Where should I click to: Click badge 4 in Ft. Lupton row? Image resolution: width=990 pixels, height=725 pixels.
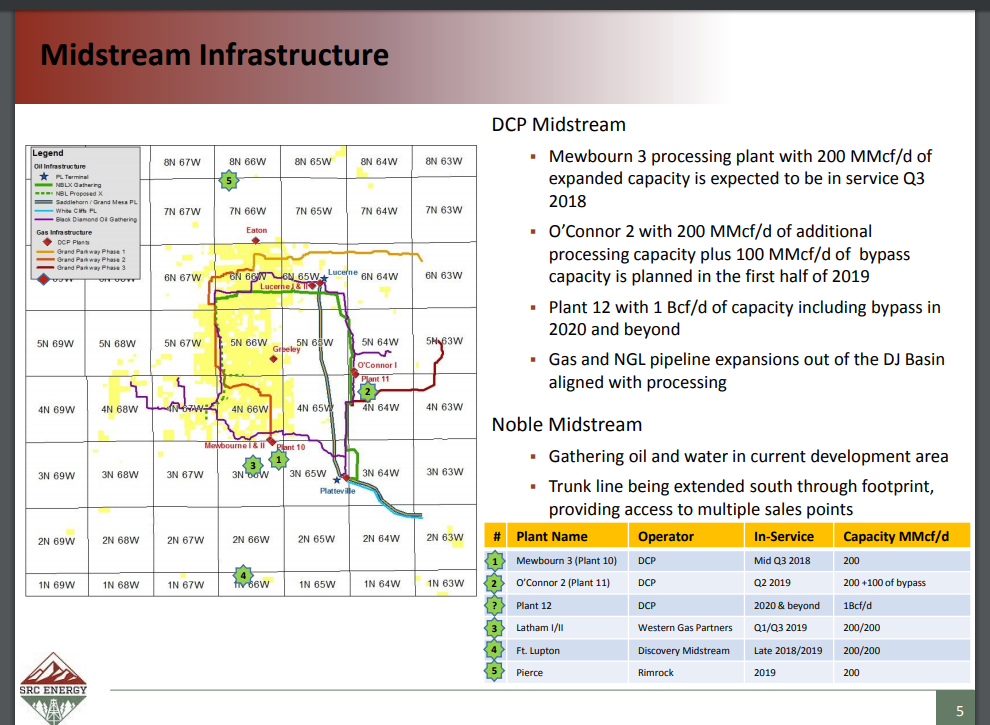(x=494, y=650)
